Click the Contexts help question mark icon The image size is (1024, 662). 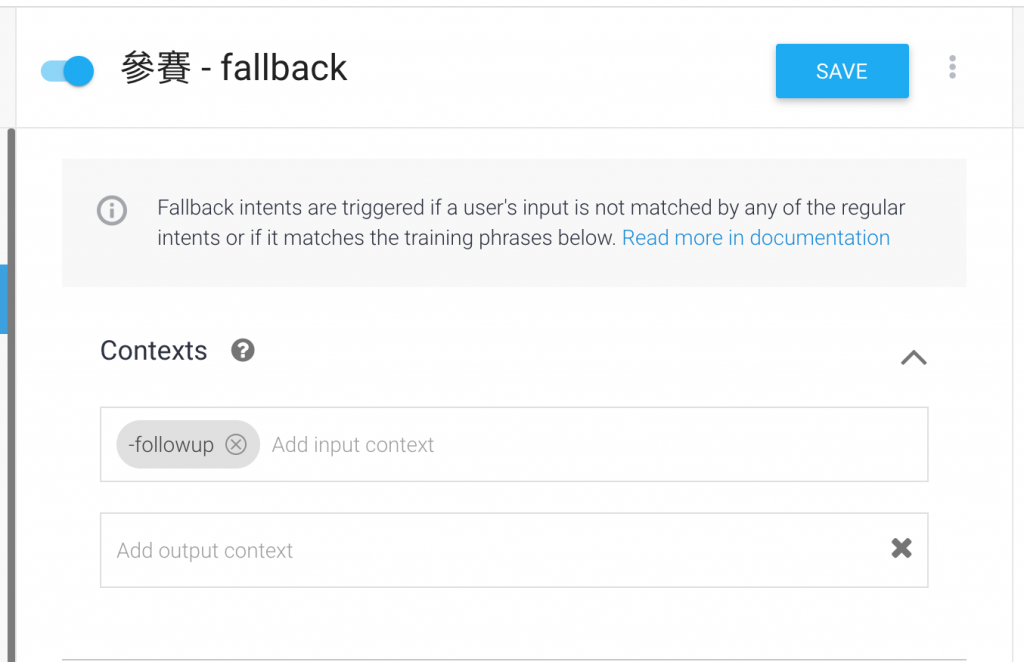[x=243, y=351]
